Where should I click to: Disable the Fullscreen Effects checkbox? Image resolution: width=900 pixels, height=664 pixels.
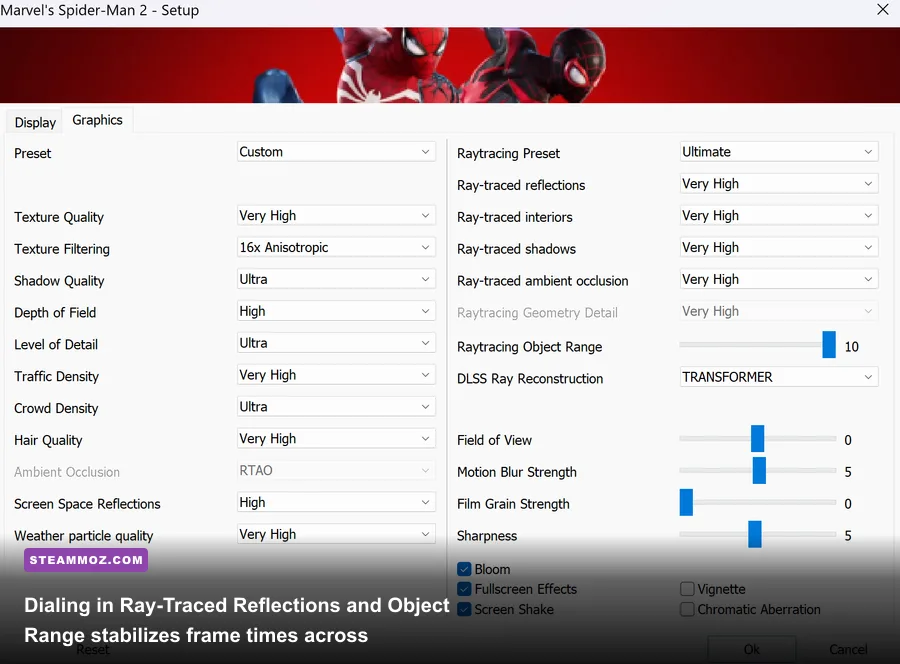(x=464, y=589)
